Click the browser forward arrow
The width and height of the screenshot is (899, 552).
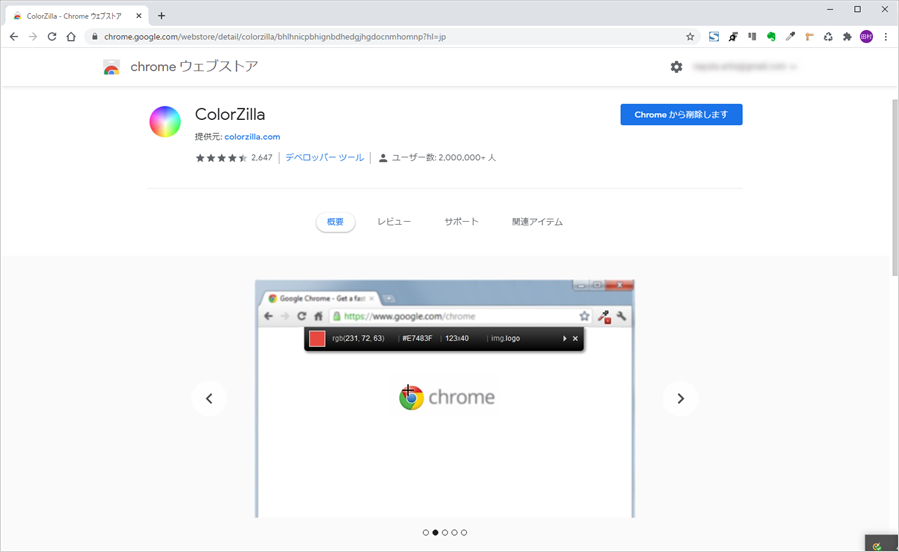point(33,37)
